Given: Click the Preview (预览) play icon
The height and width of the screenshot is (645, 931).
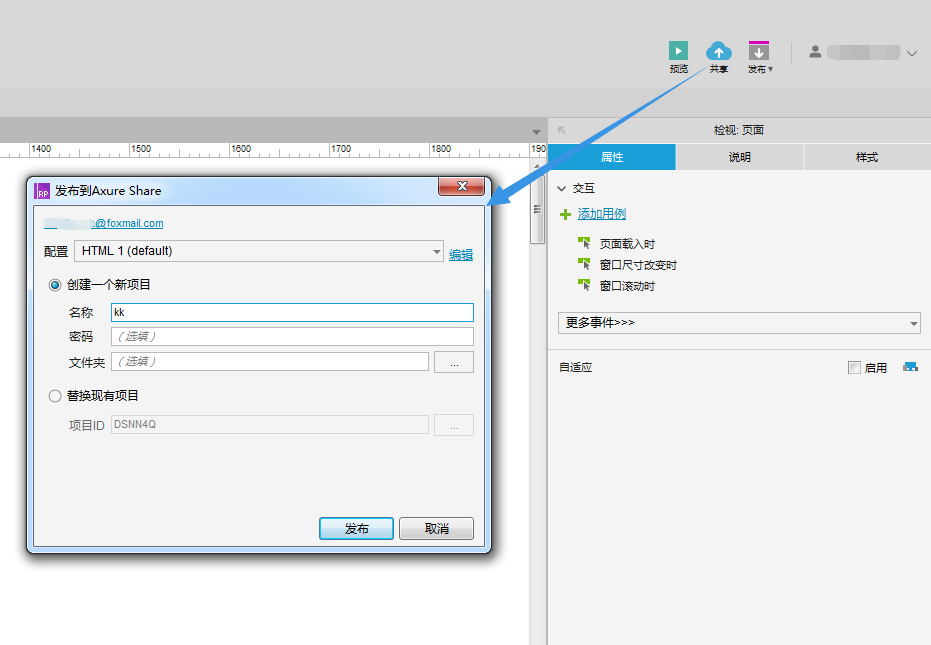Looking at the screenshot, I should [678, 51].
